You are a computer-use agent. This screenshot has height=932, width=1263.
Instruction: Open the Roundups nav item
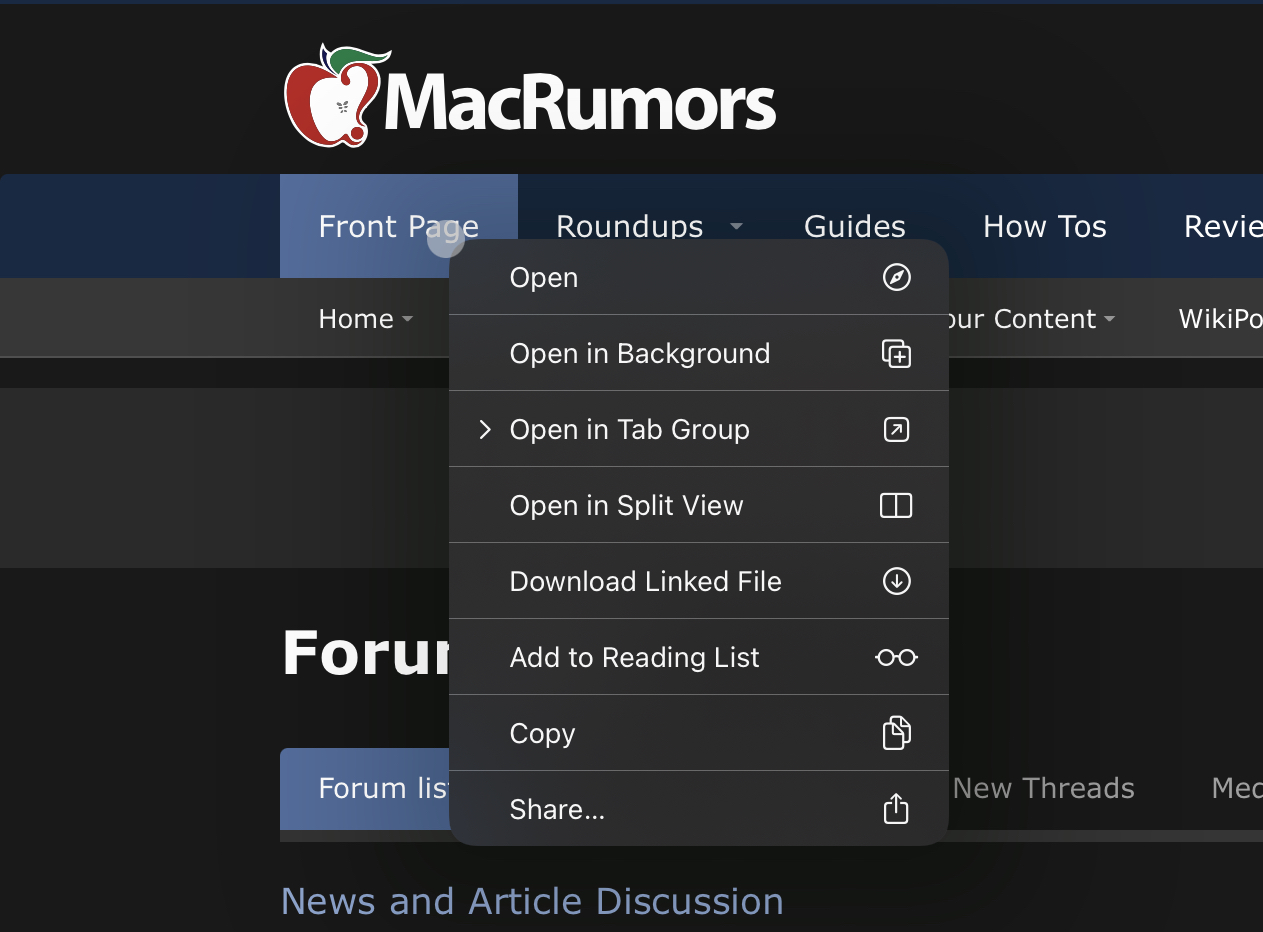pyautogui.click(x=630, y=226)
